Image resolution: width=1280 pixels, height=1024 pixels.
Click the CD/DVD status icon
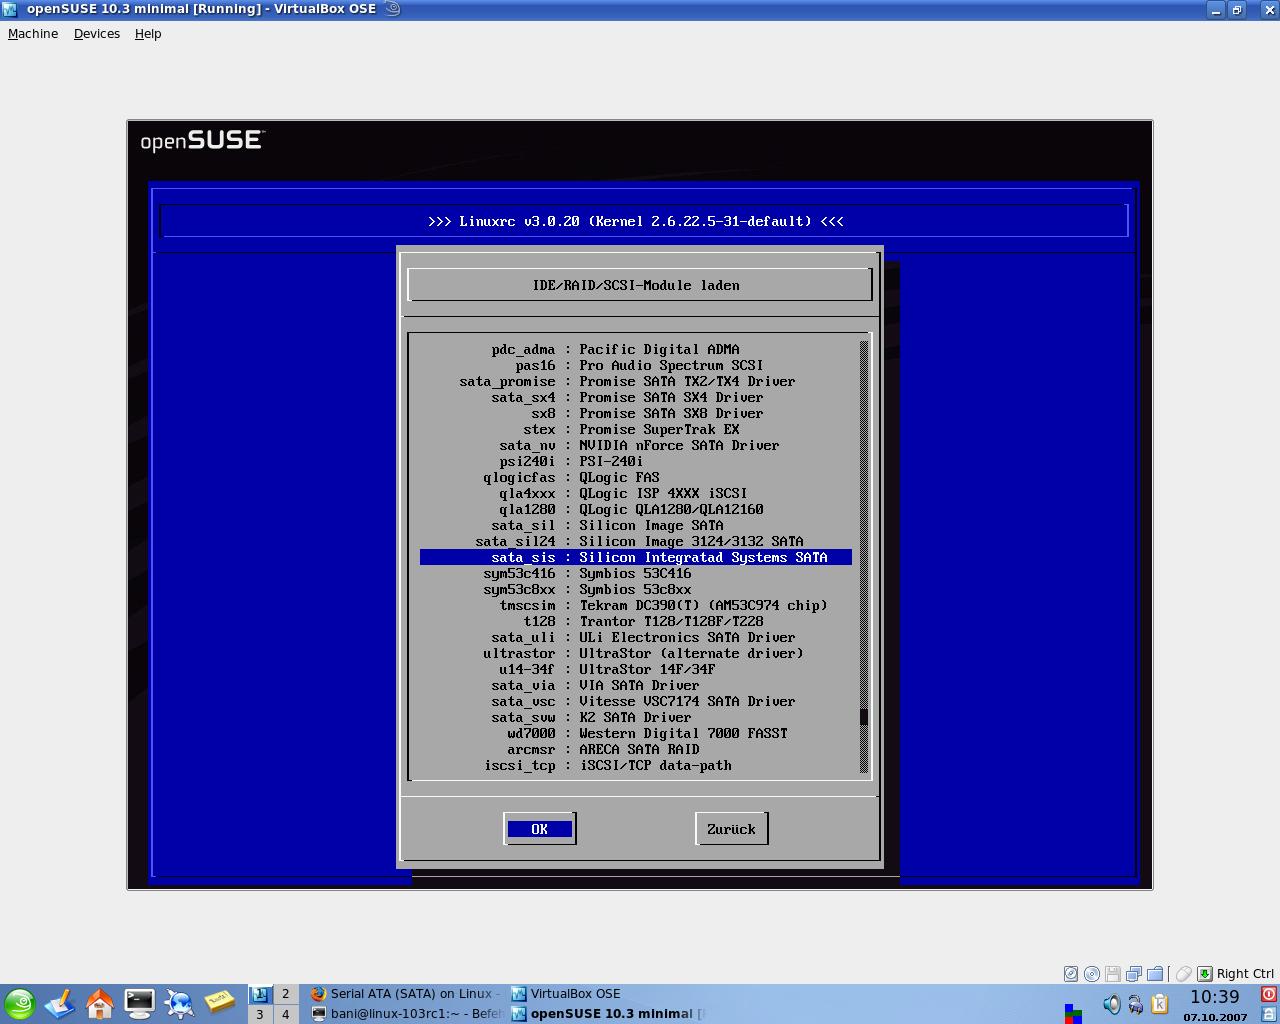coord(1092,973)
